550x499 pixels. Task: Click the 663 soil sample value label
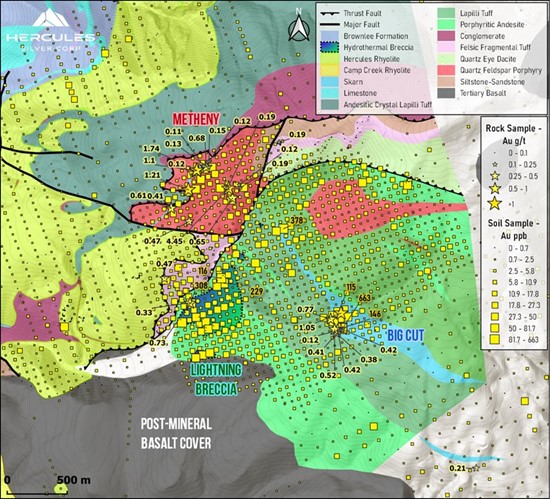(x=365, y=298)
